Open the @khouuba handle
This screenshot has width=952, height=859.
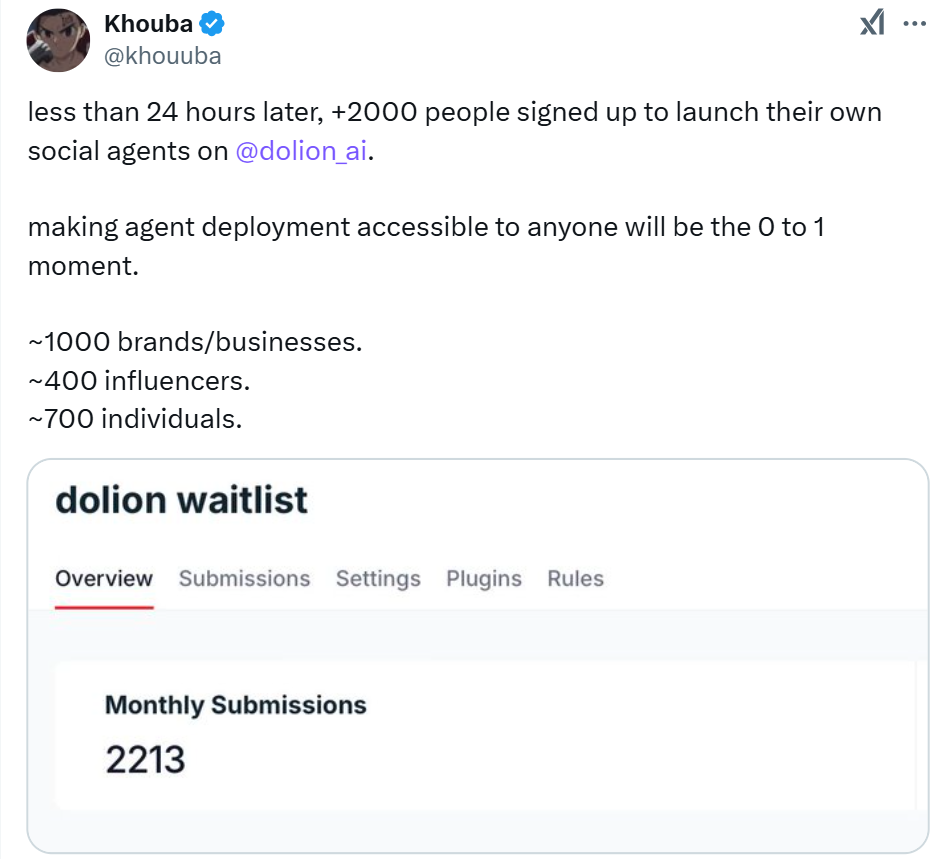(163, 56)
